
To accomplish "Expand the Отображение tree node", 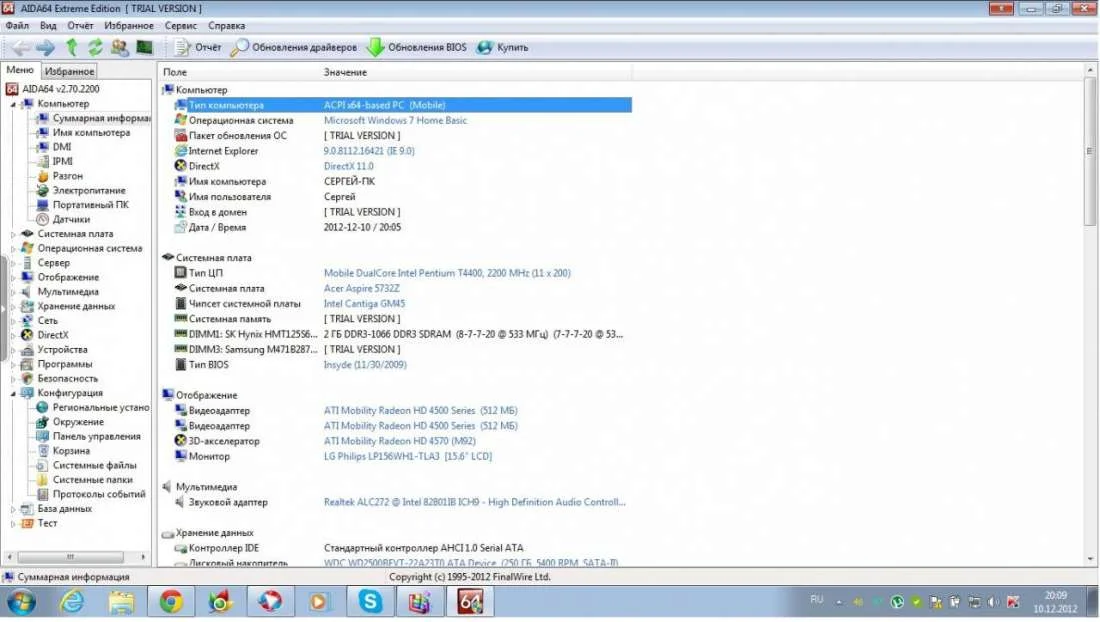I will tap(13, 278).
